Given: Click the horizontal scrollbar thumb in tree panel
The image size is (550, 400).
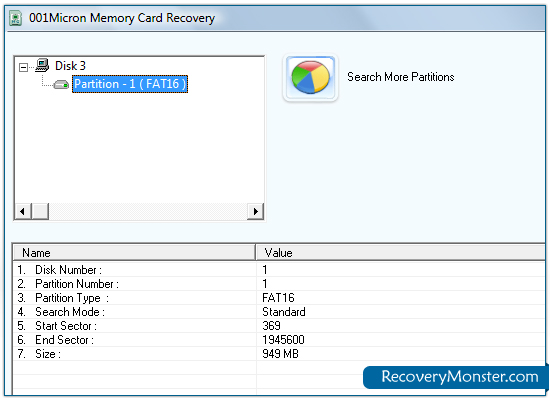Looking at the screenshot, I should click(40, 212).
